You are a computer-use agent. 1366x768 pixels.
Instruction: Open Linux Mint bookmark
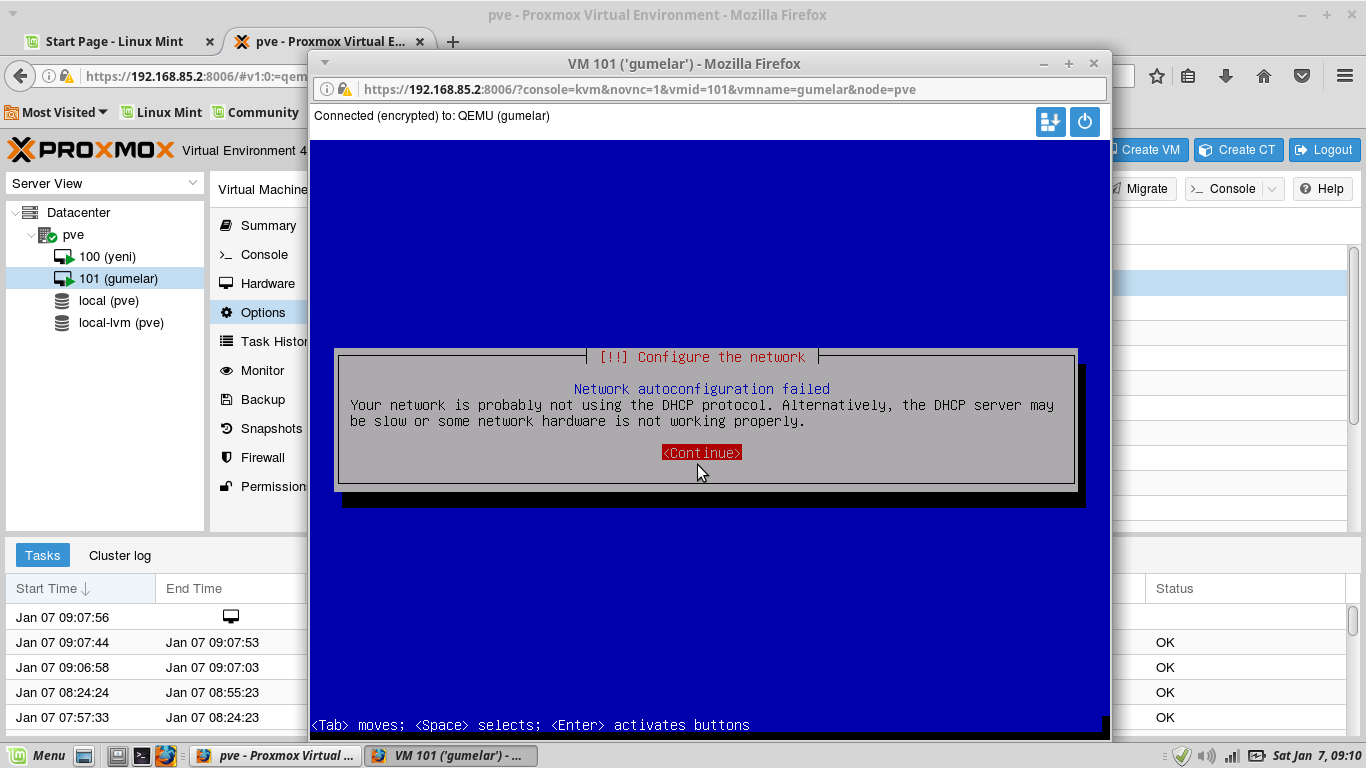pos(161,113)
